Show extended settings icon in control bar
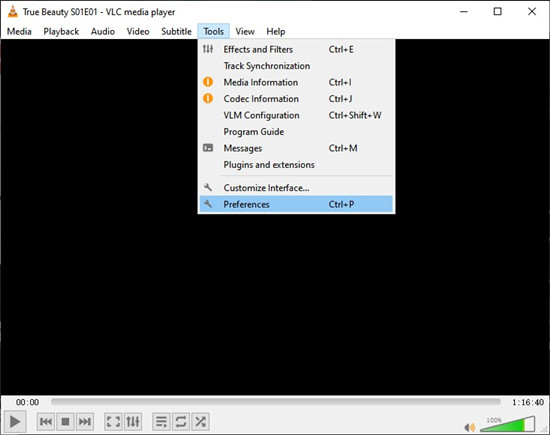Image resolution: width=550 pixels, height=435 pixels. click(133, 421)
